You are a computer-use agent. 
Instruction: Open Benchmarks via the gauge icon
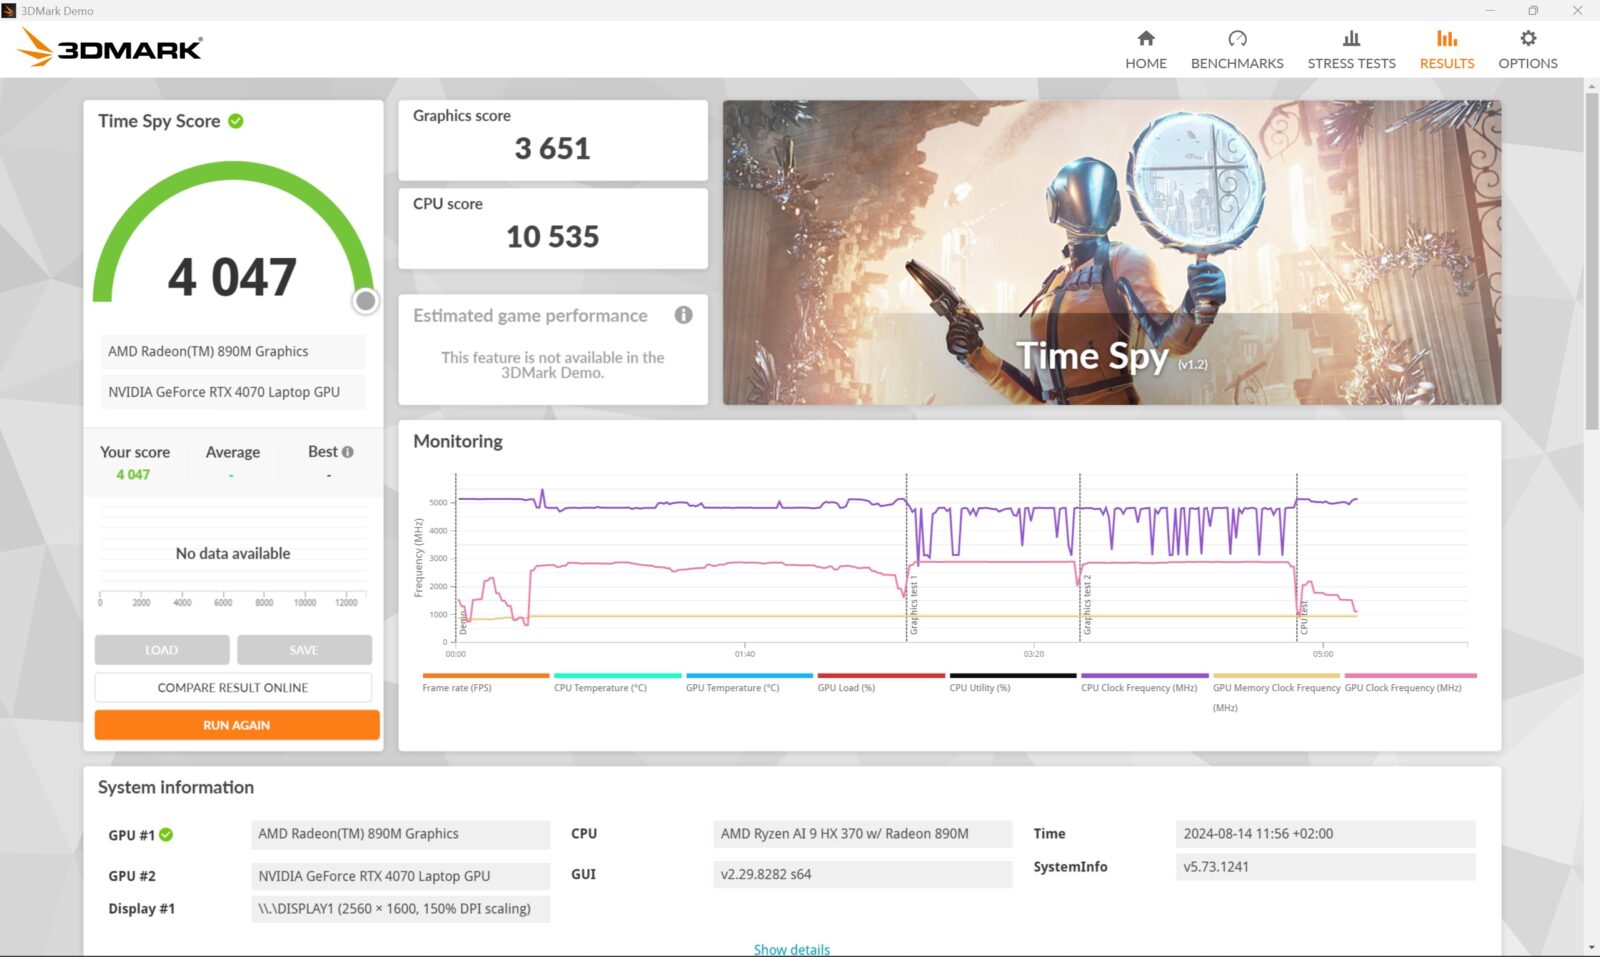[x=1237, y=39]
